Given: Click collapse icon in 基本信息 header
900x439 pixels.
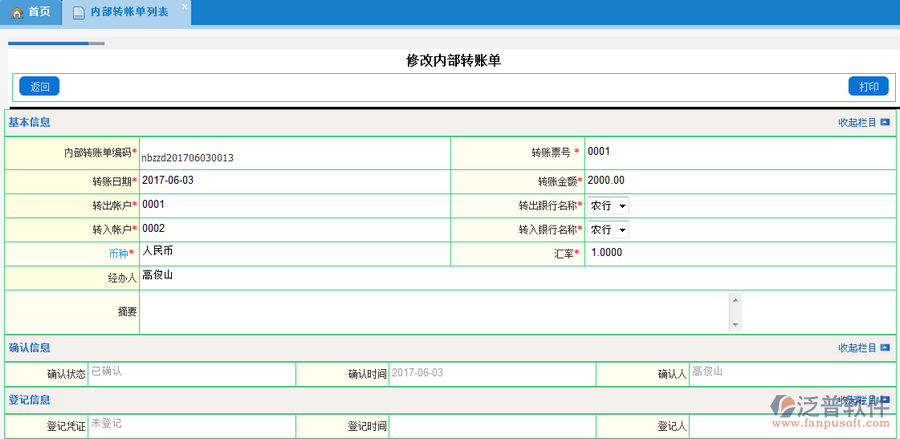Looking at the screenshot, I should [x=885, y=123].
